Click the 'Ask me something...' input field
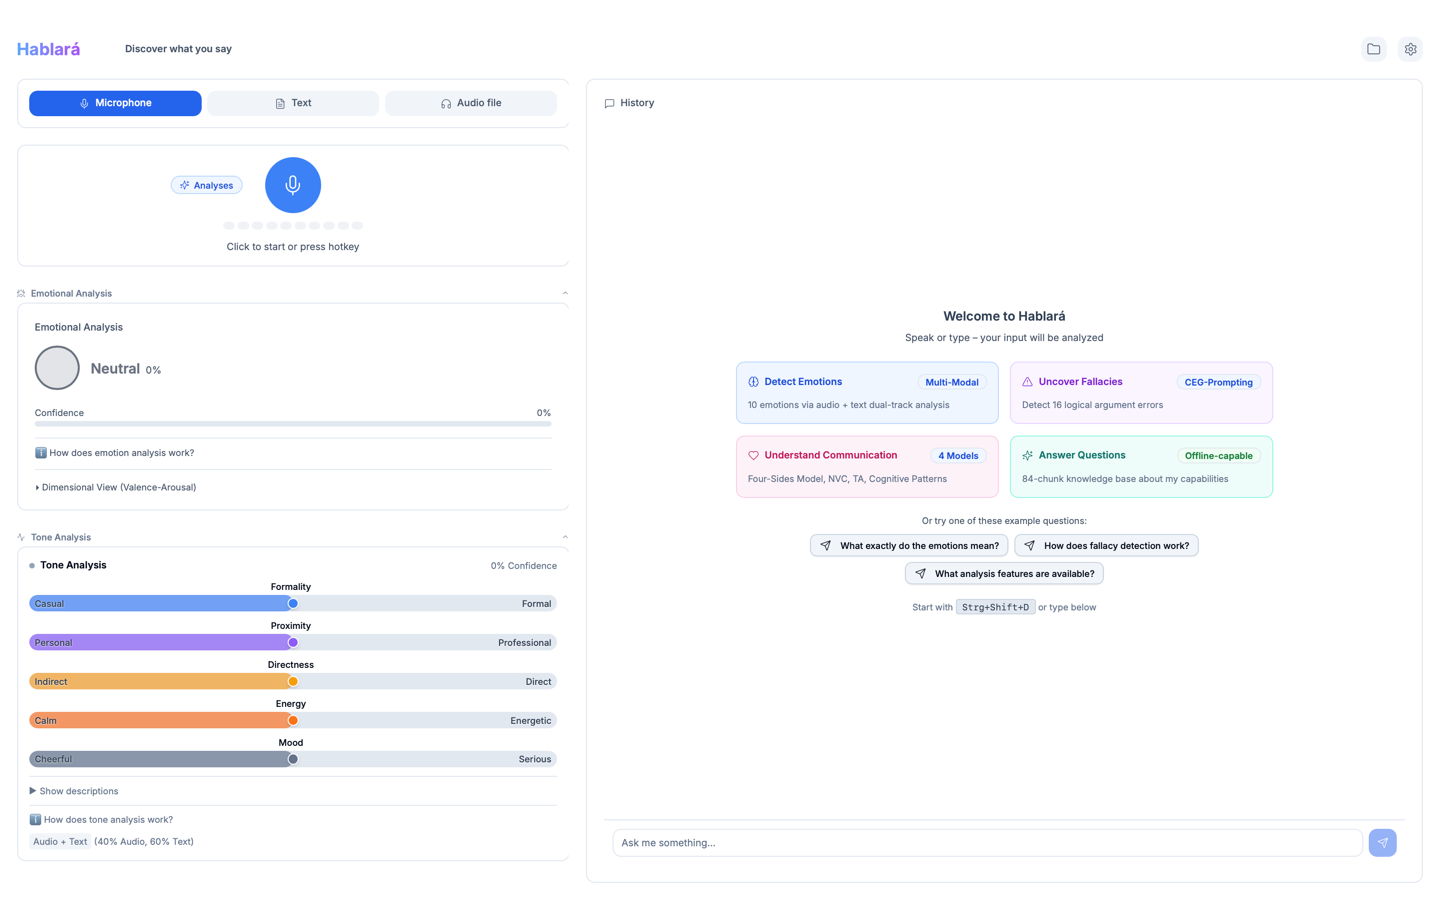 coord(986,842)
